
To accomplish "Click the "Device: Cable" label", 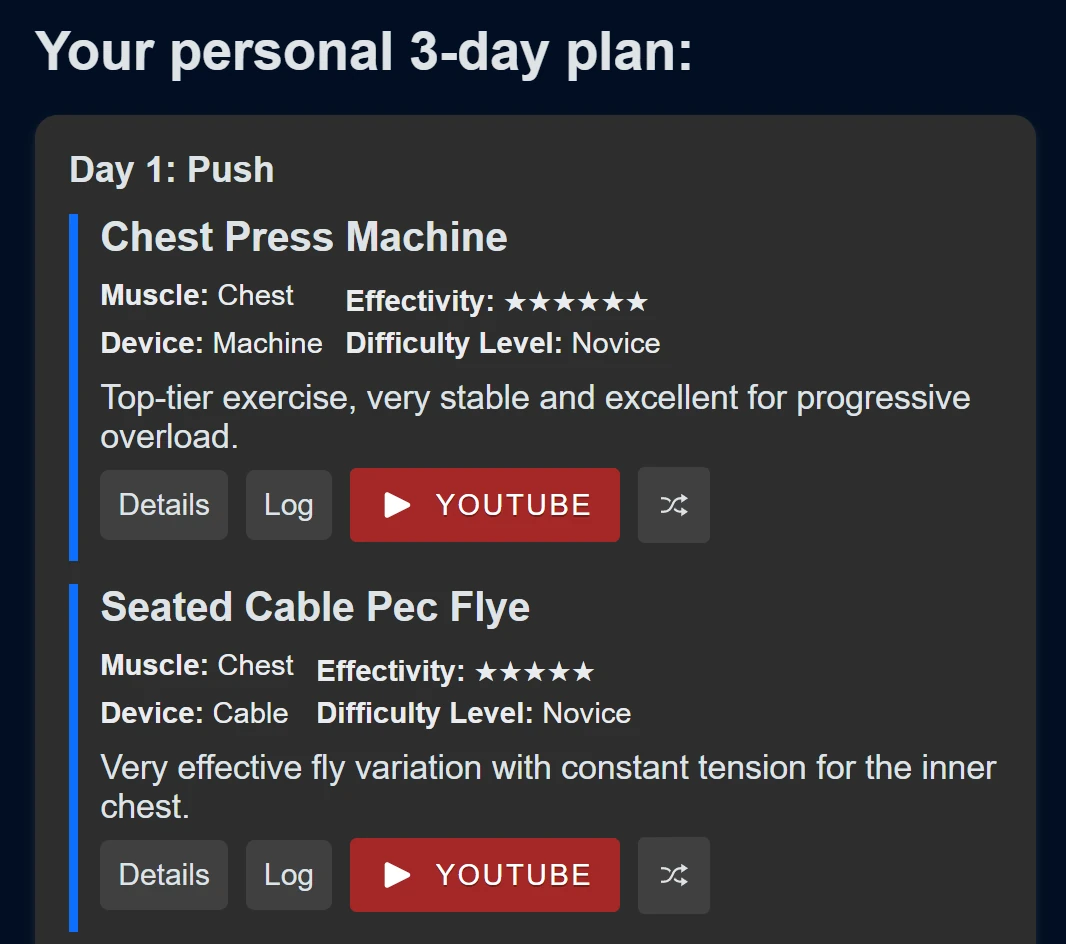I will (194, 713).
